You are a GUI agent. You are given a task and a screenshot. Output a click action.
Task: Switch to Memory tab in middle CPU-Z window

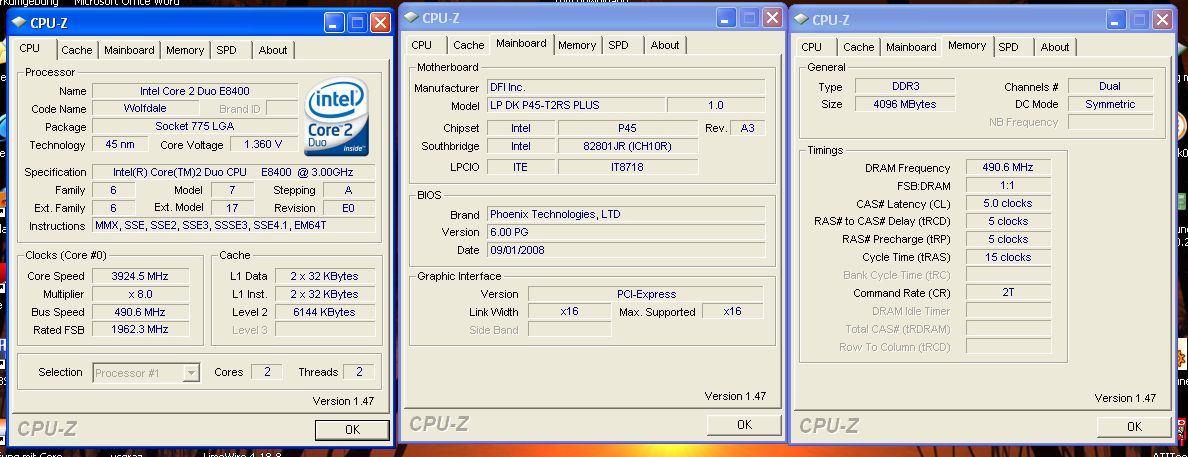pos(577,45)
